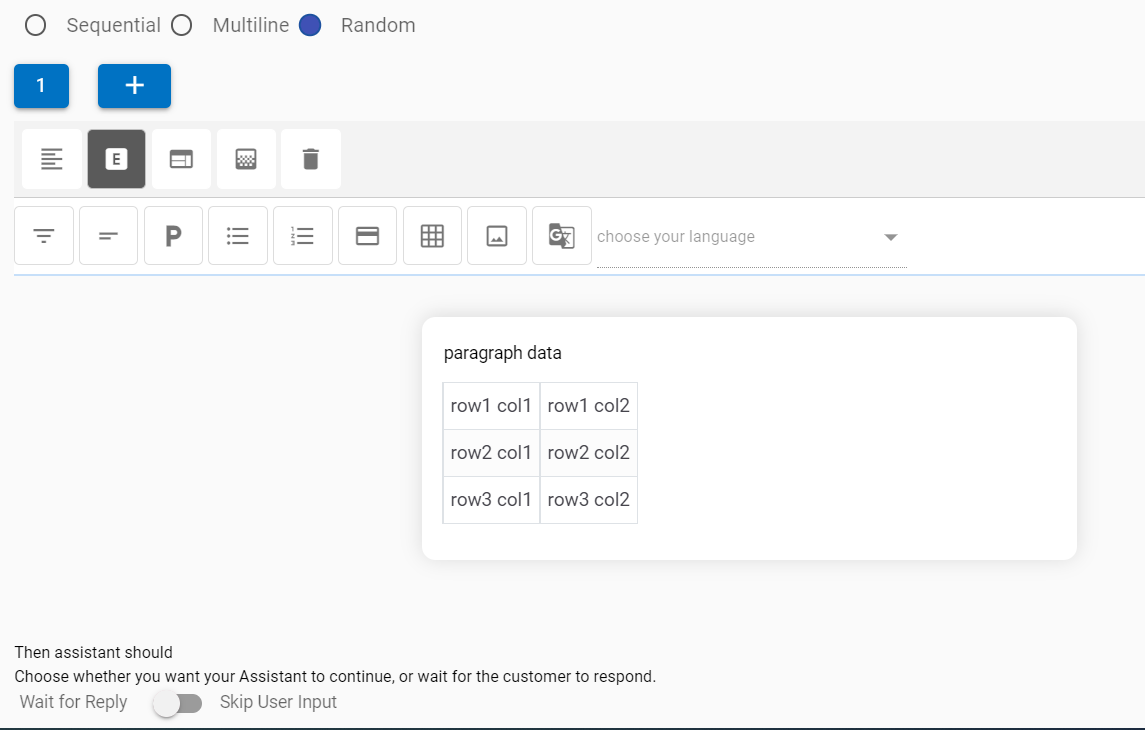Screen dimensions: 1145x730
Task: Open the choose your language dropdown
Action: (x=740, y=237)
